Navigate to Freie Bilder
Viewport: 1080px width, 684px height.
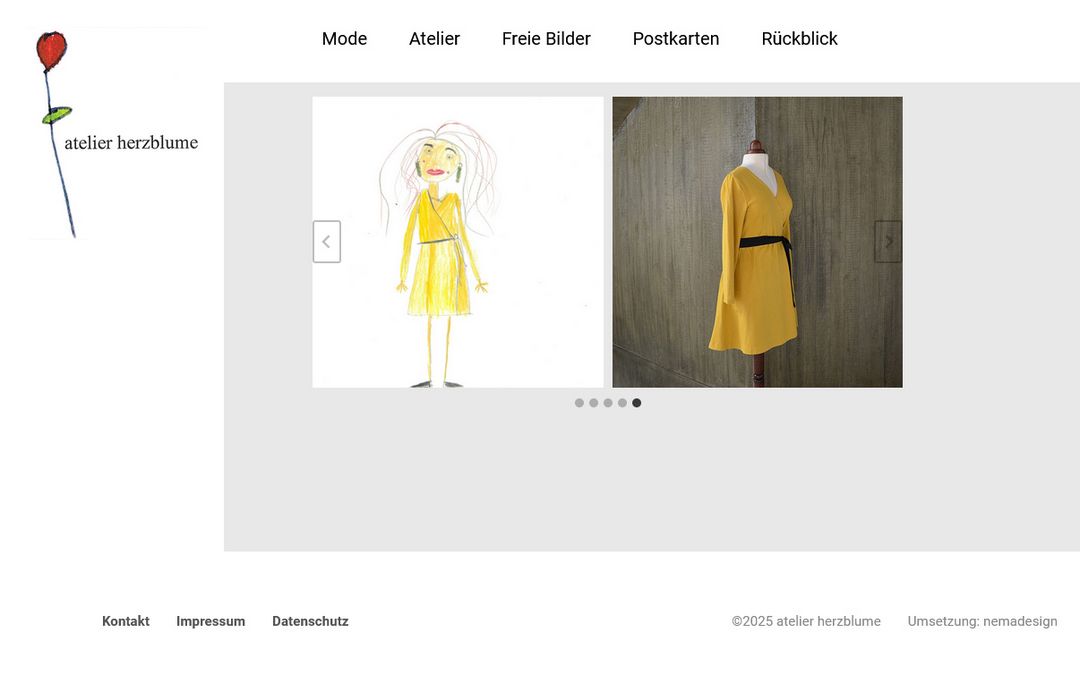point(546,38)
